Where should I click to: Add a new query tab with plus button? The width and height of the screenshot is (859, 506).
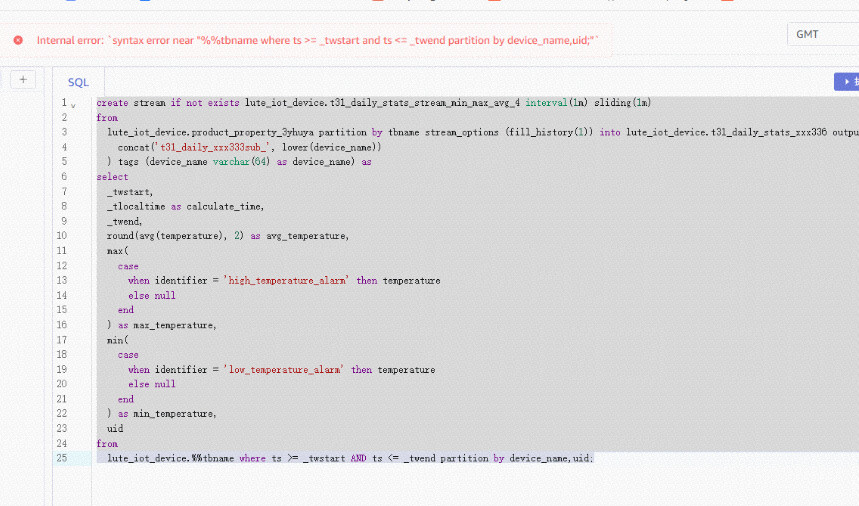(23, 80)
